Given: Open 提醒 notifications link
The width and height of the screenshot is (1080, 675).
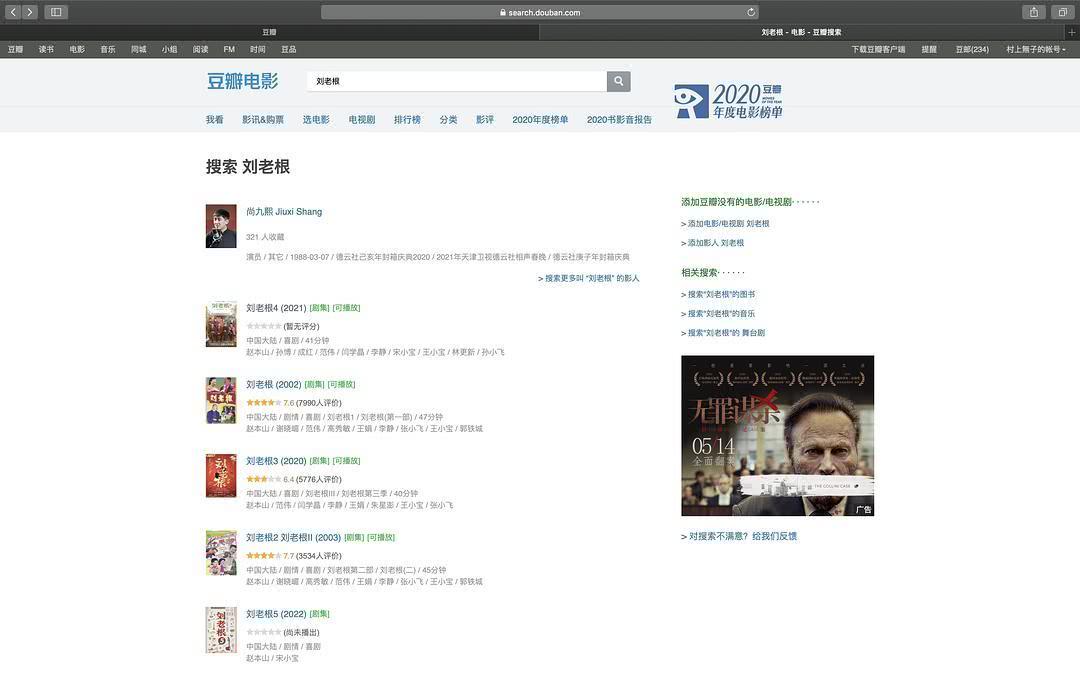Looking at the screenshot, I should pos(929,49).
